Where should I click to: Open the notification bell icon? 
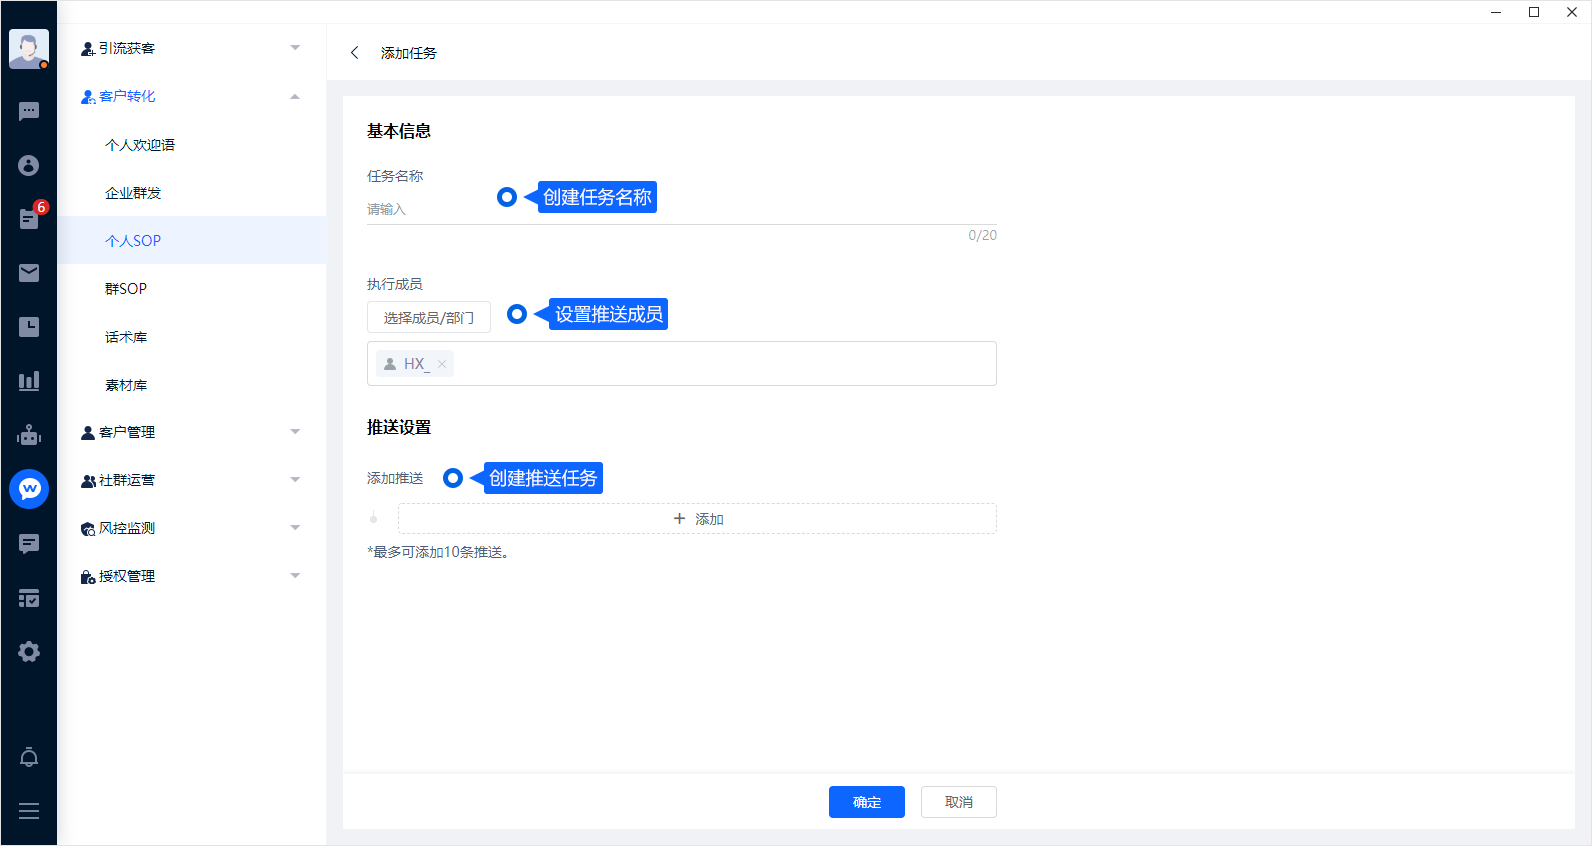pos(29,757)
